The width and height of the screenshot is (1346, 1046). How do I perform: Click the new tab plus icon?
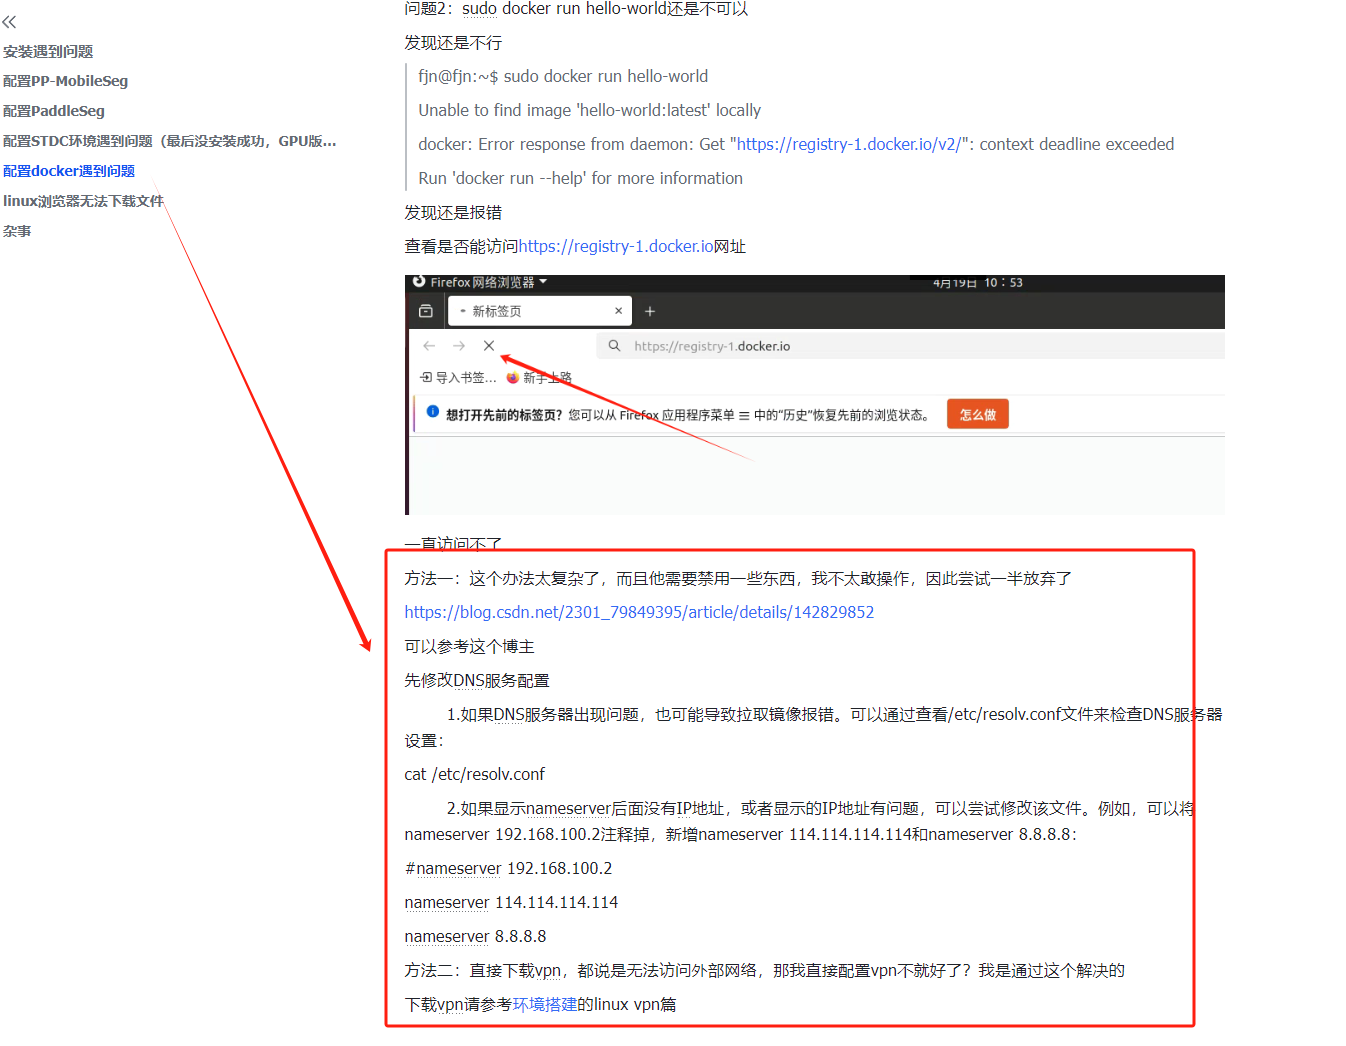point(649,311)
